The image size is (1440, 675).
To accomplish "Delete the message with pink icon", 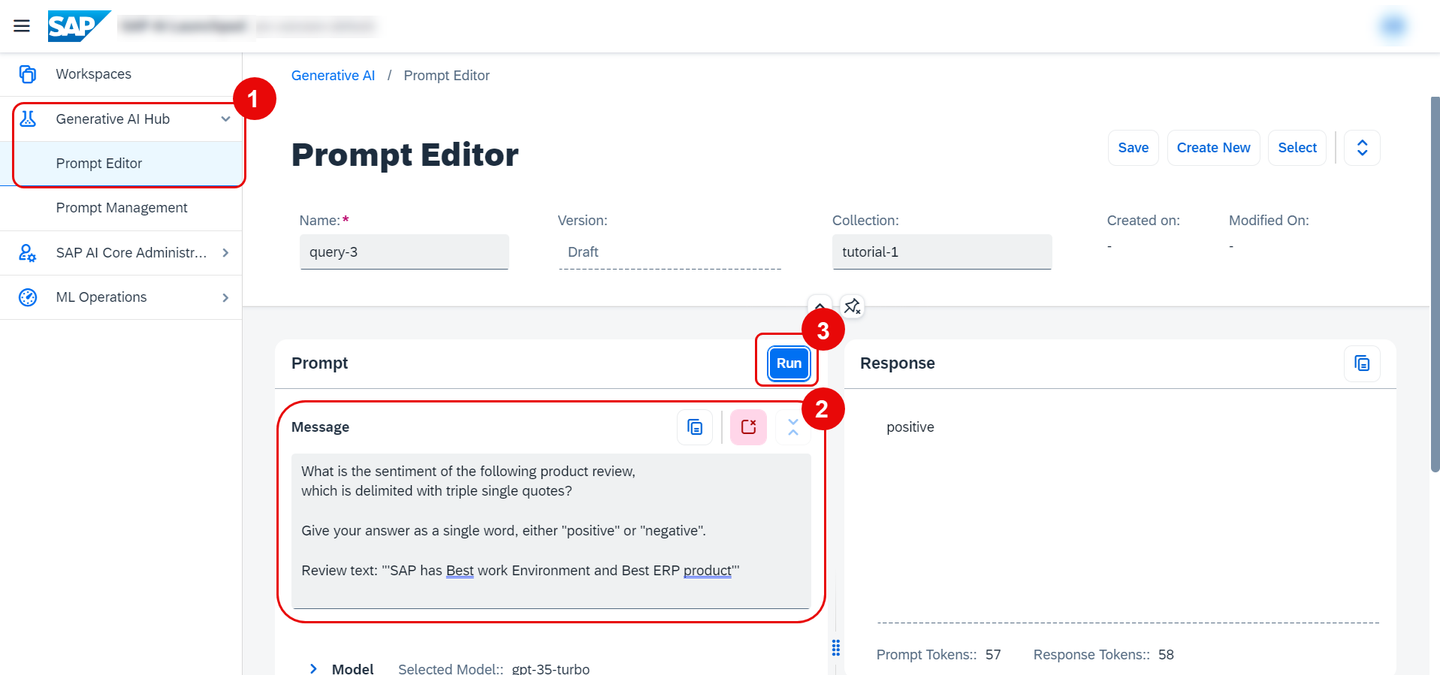I will click(748, 427).
